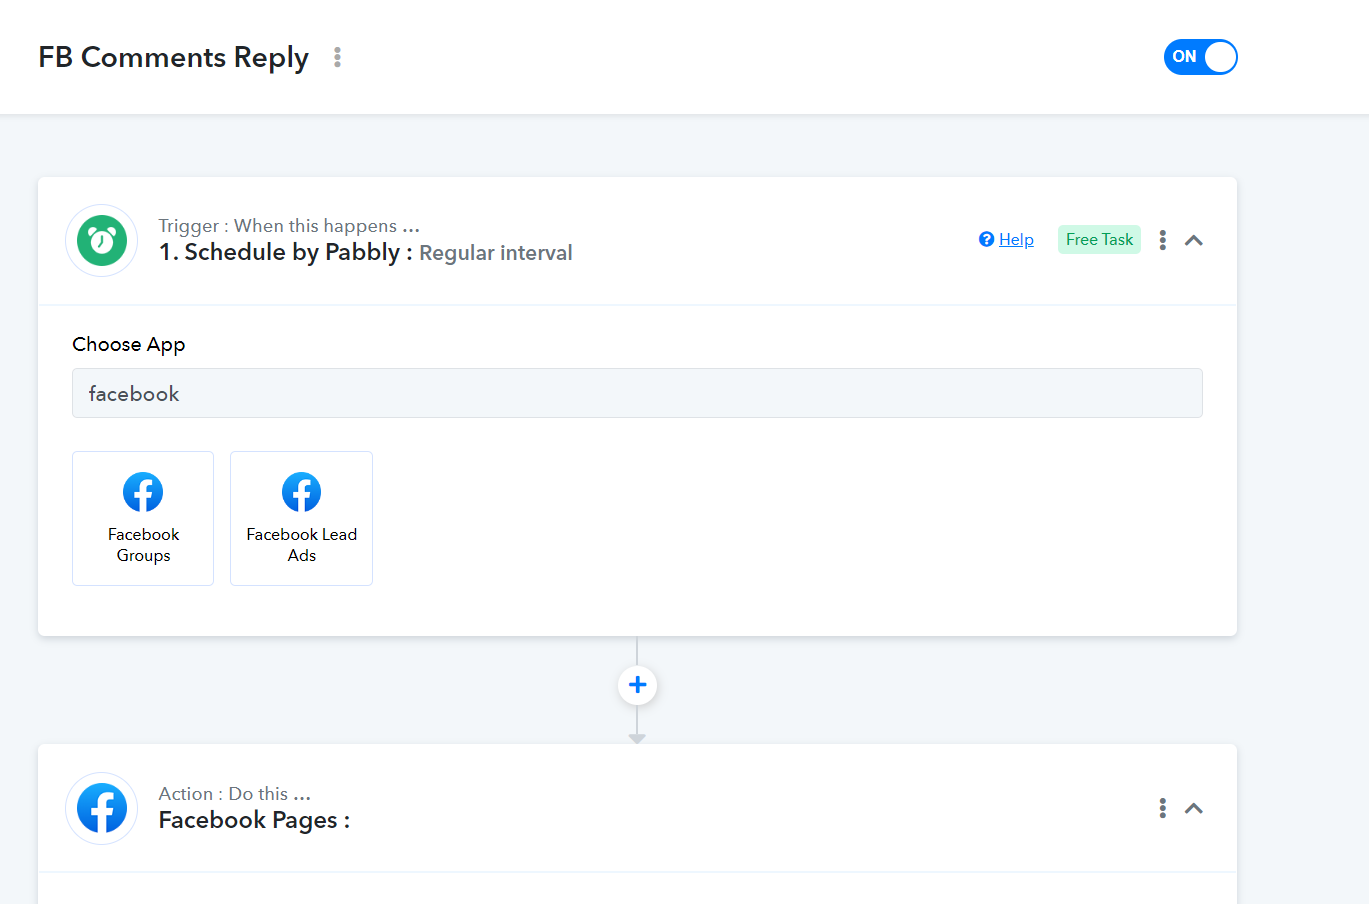Image resolution: width=1369 pixels, height=904 pixels.
Task: Click the Facebook Pages action step icon
Action: pos(102,808)
